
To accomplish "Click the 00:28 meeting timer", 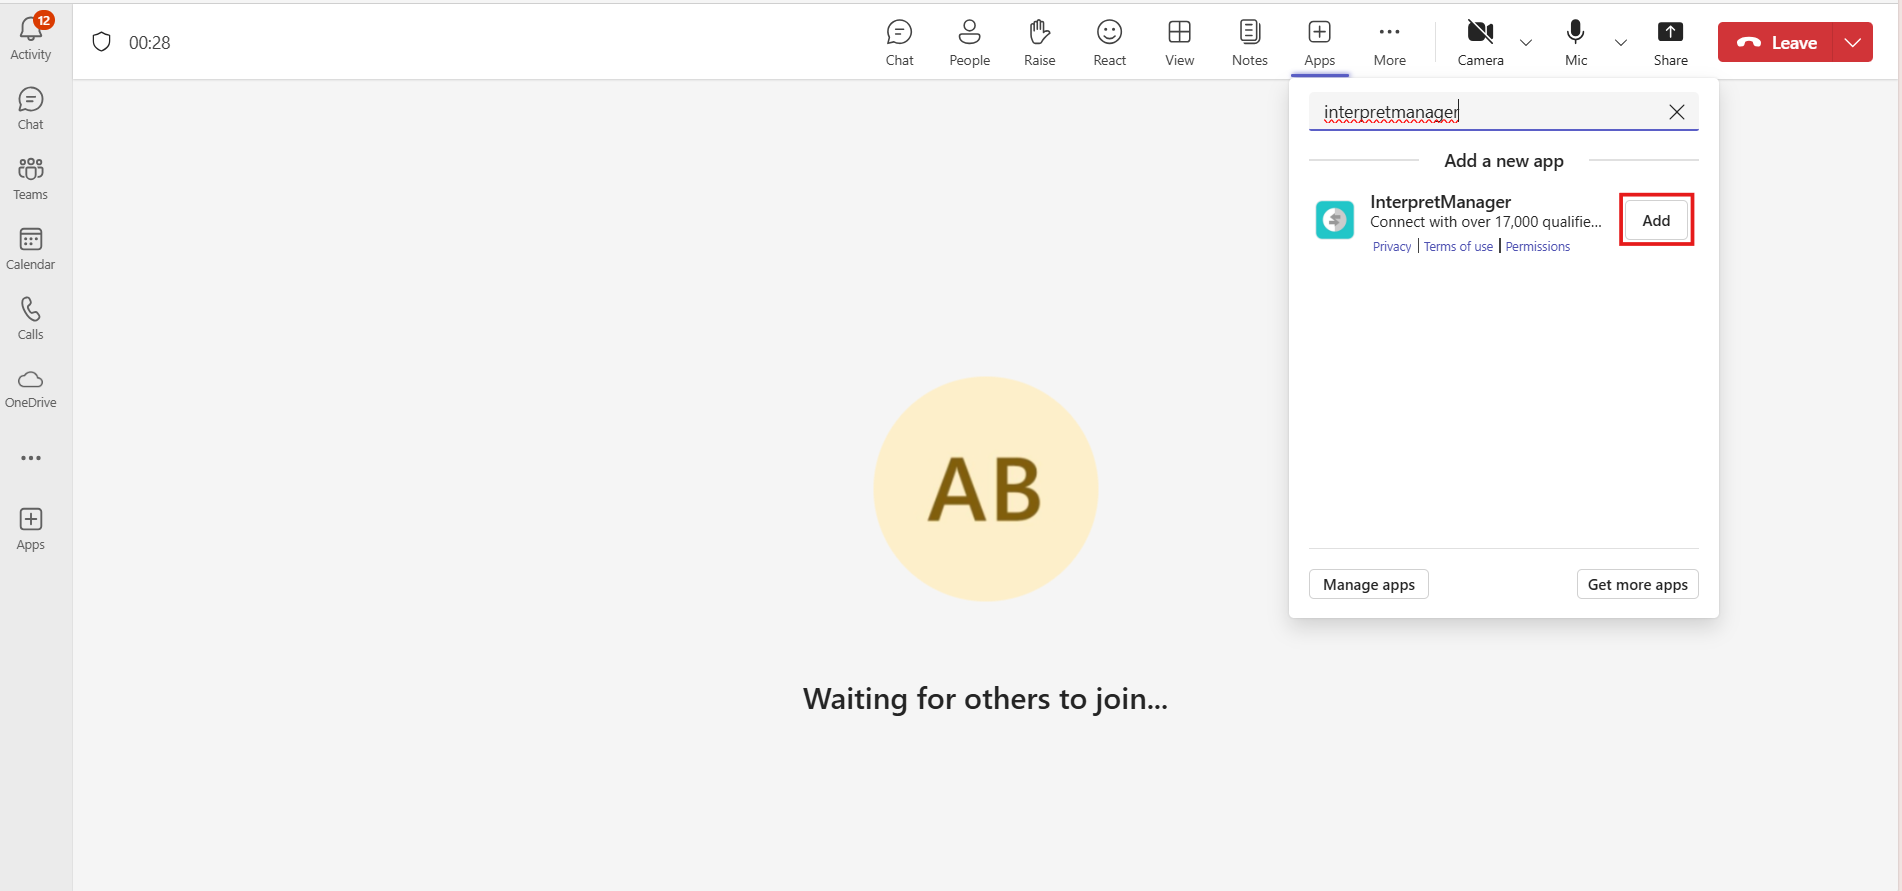I will [150, 43].
